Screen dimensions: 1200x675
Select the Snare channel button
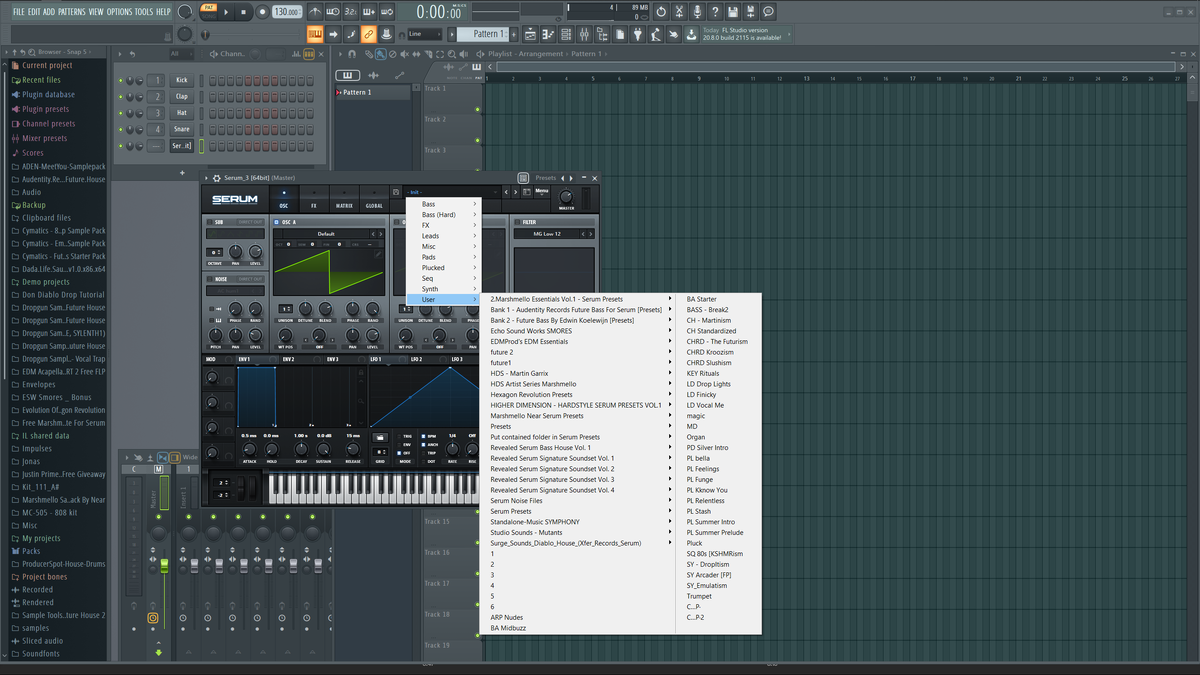coord(181,129)
